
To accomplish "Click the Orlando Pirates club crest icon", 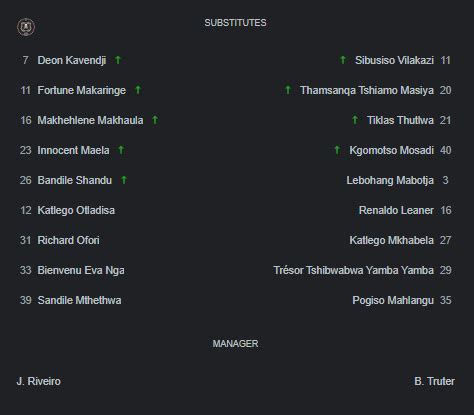I will (x=26, y=27).
